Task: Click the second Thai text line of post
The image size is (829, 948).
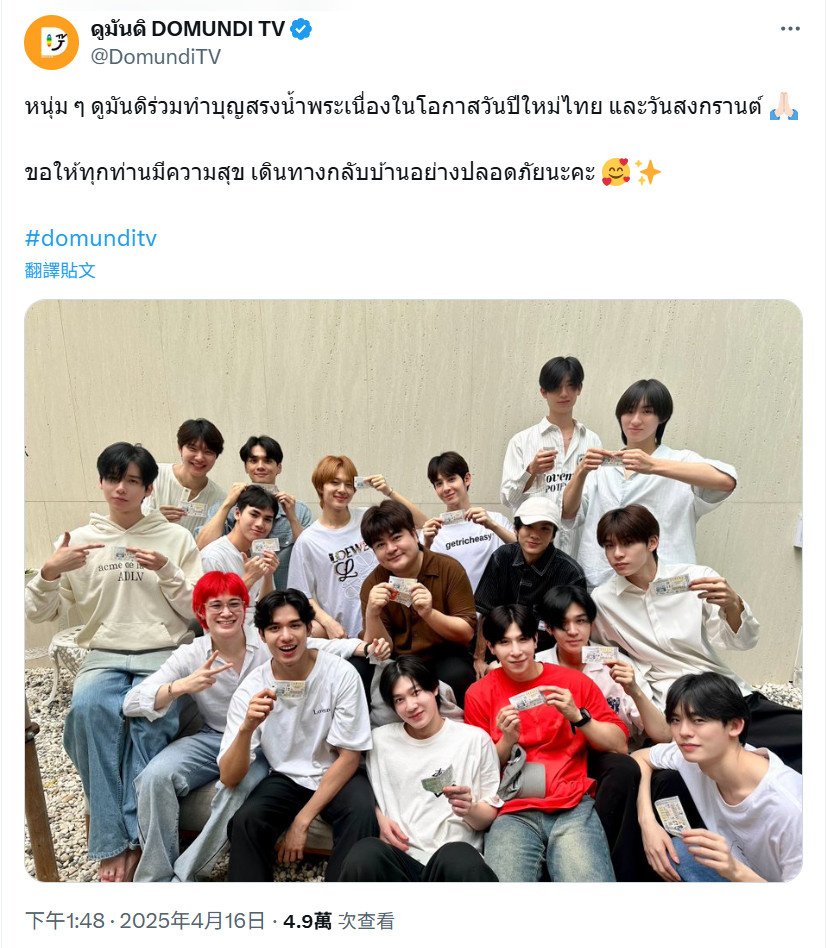Action: 310,172
